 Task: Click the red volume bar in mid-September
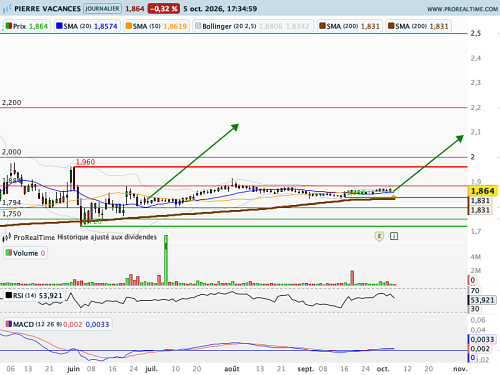pyautogui.click(x=352, y=278)
